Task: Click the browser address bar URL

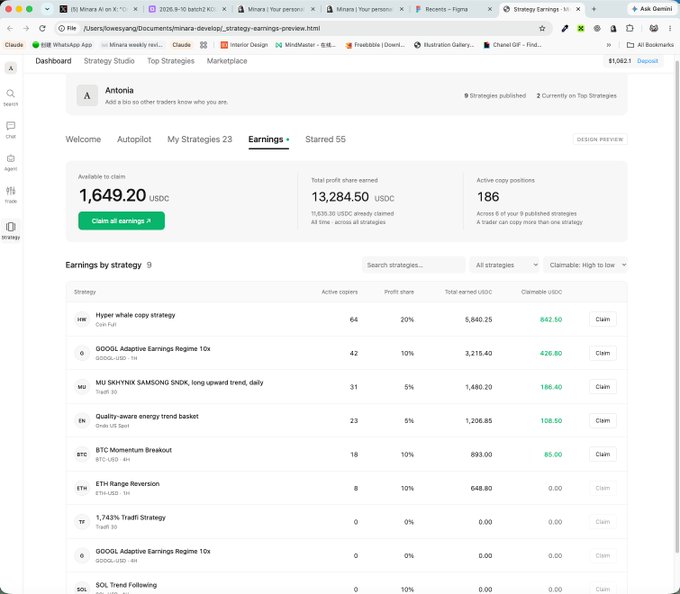Action: coord(202,28)
